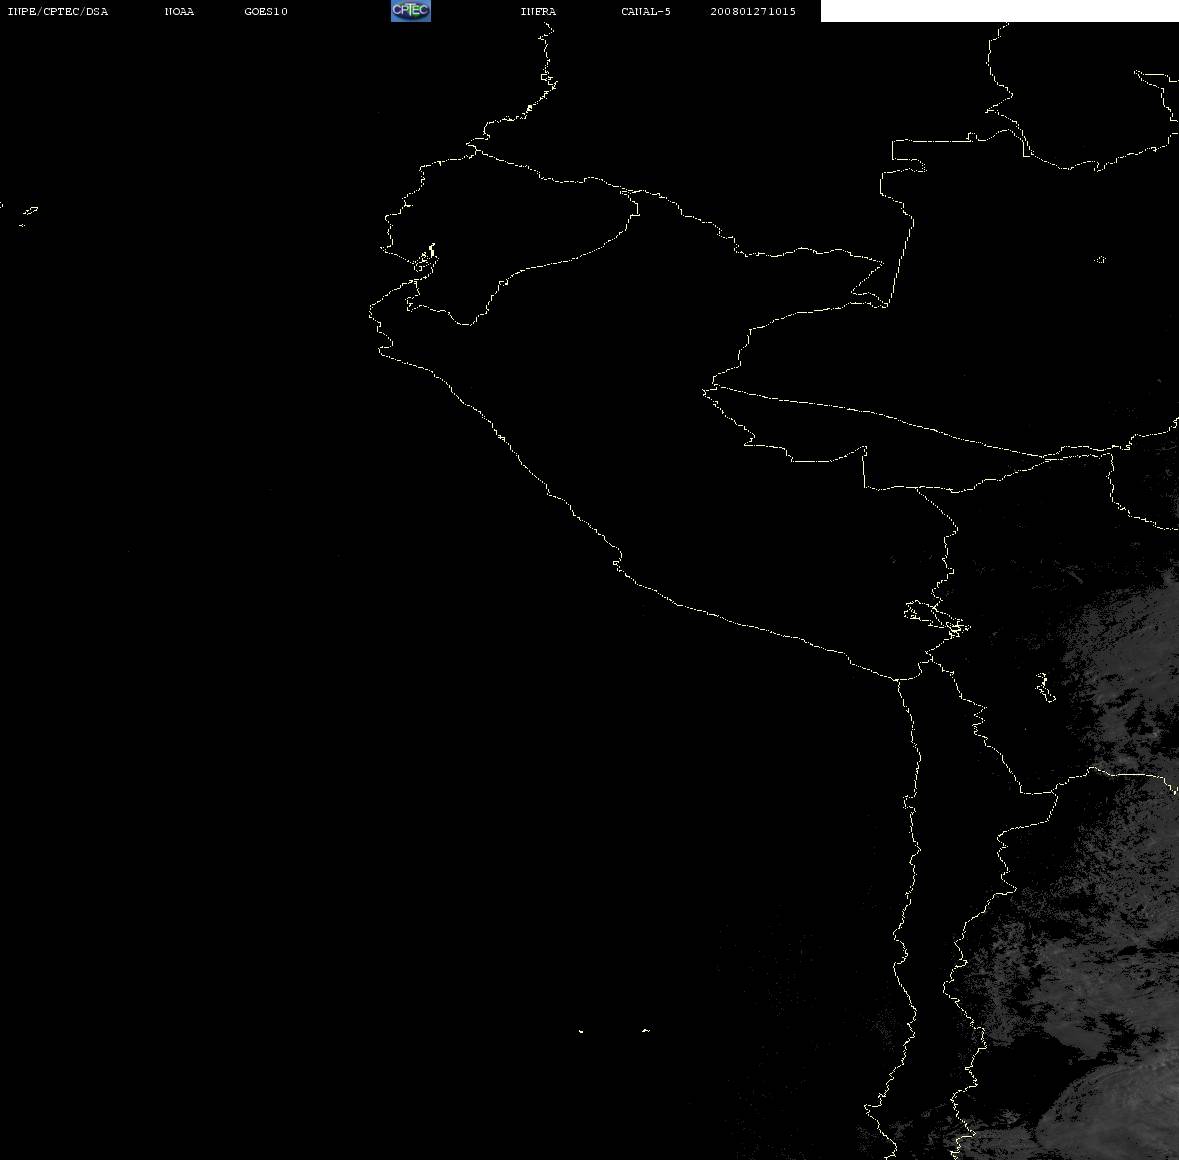Screen dimensions: 1179x1160
Task: Click the 200801271015 timestamp
Action: (x=753, y=11)
